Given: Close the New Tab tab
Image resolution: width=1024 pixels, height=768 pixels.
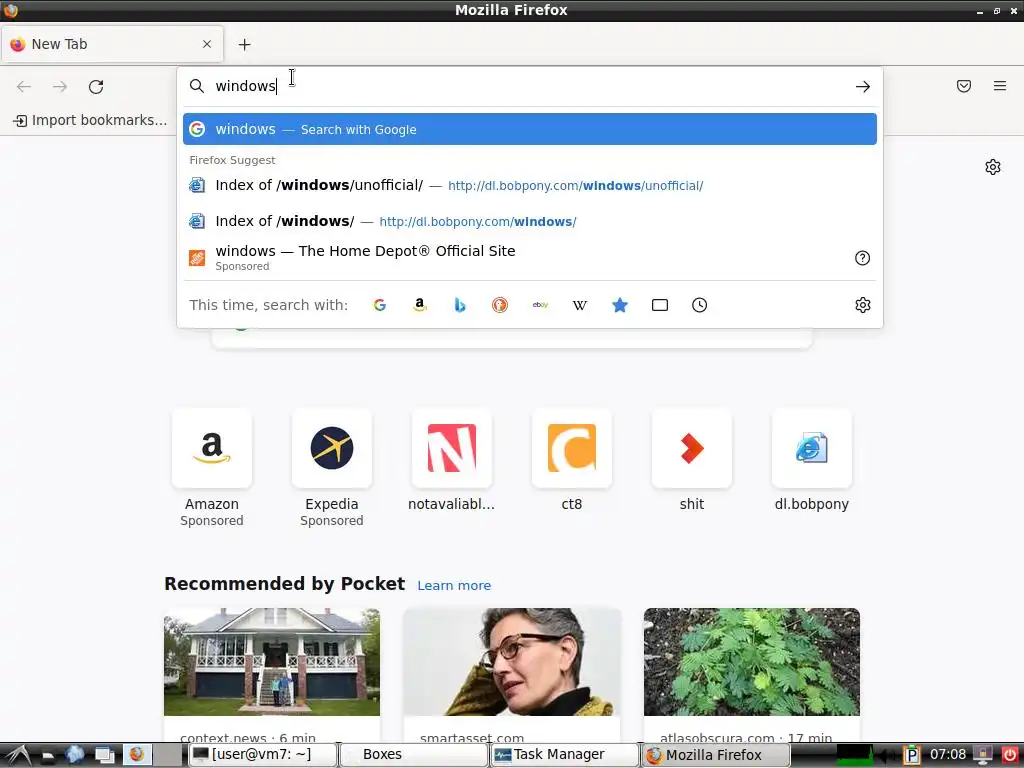Looking at the screenshot, I should (x=207, y=44).
